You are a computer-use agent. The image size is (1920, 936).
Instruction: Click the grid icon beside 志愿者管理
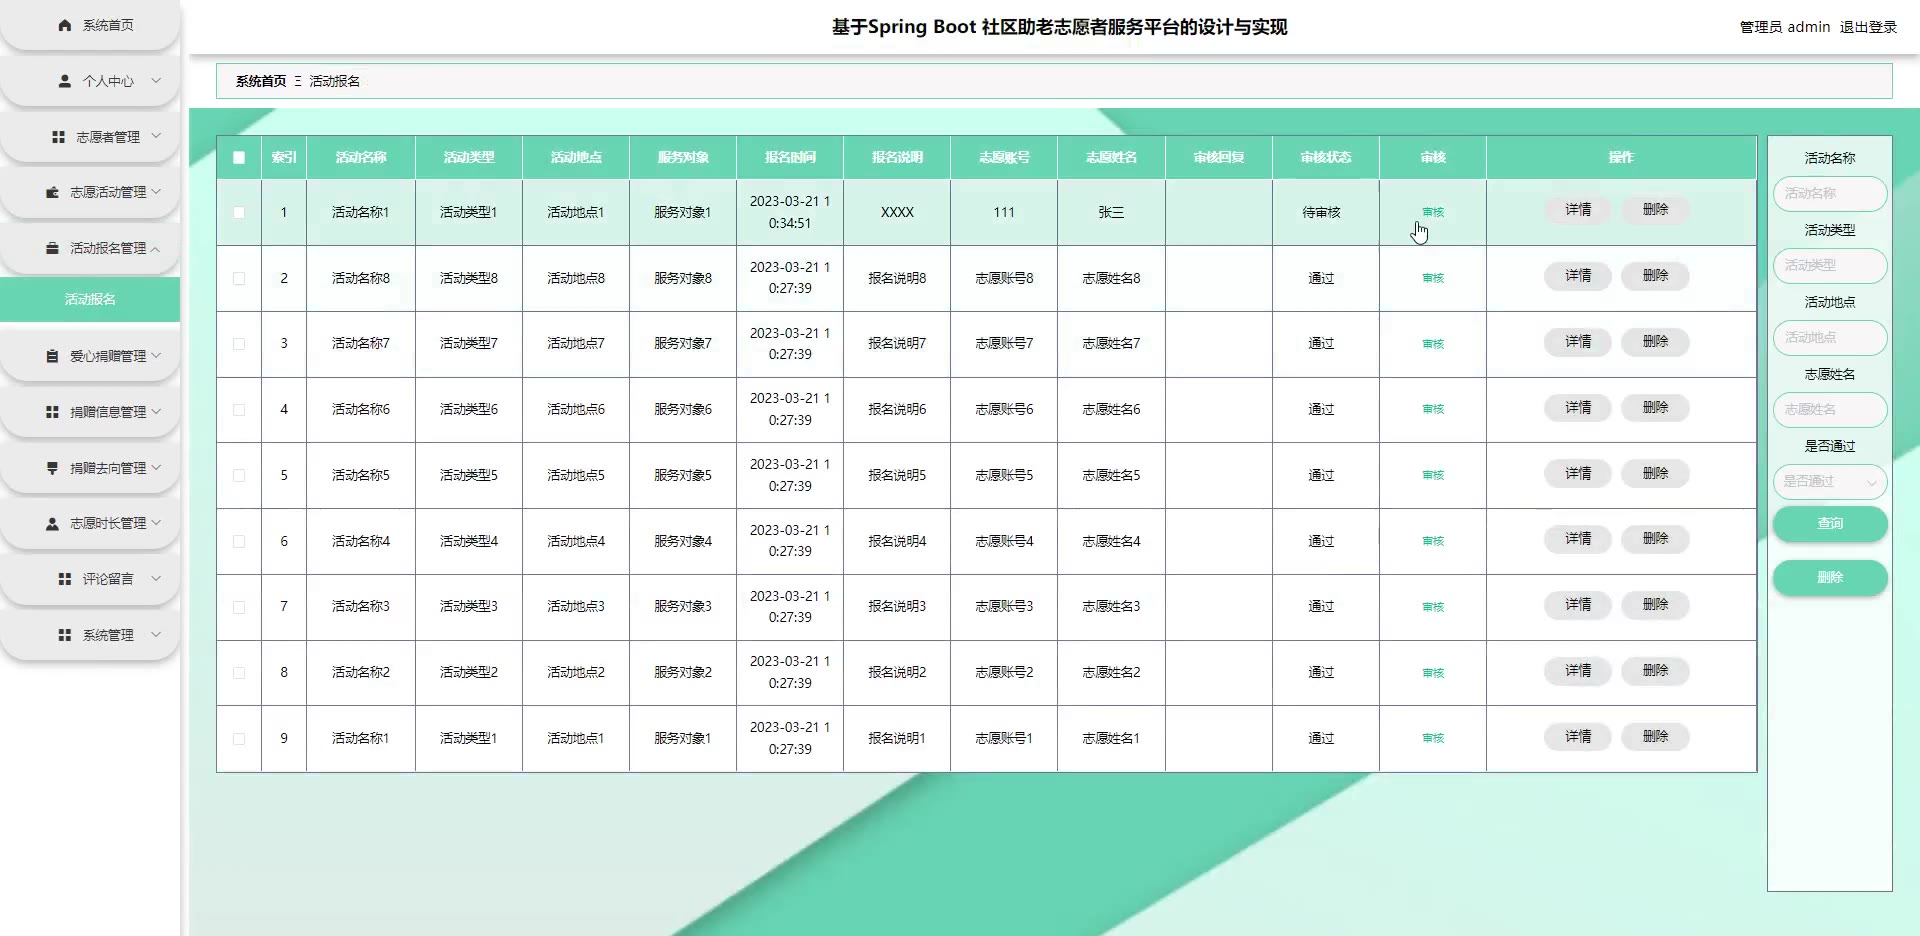59,137
